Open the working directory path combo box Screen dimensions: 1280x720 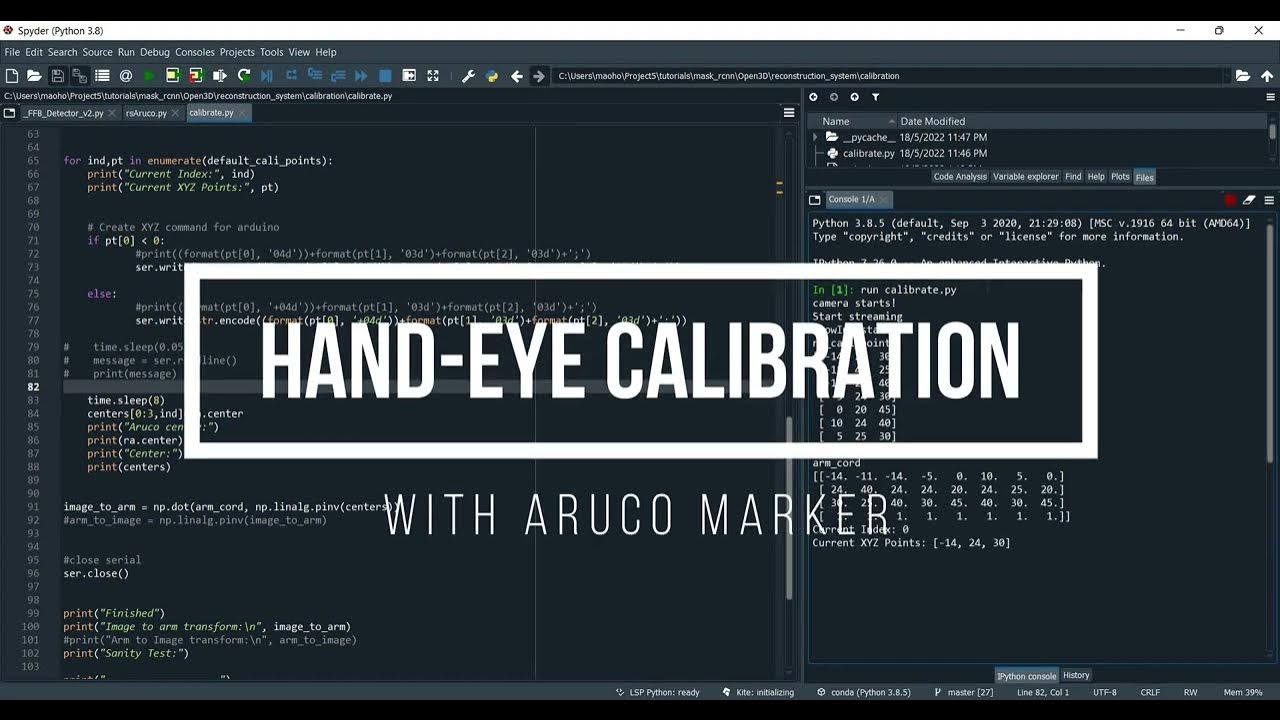pos(893,76)
